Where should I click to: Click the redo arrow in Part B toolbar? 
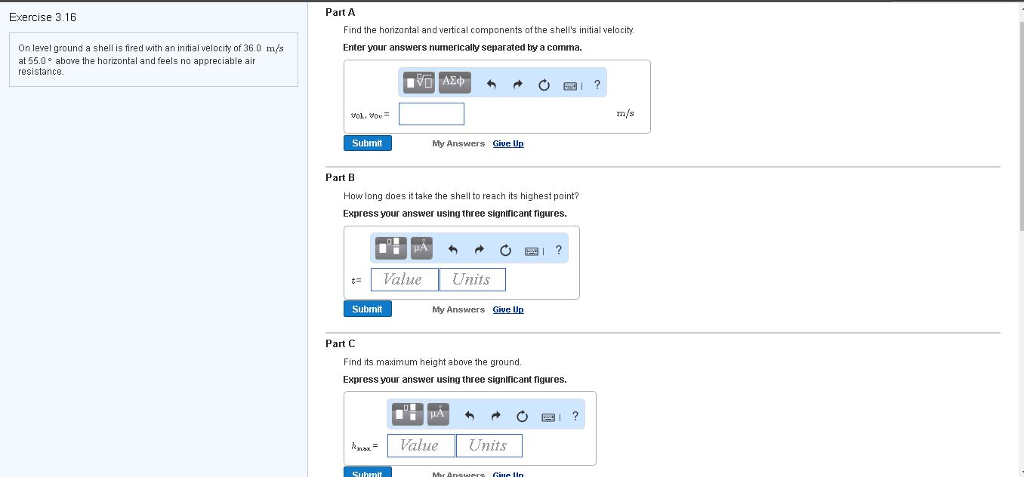[x=479, y=250]
